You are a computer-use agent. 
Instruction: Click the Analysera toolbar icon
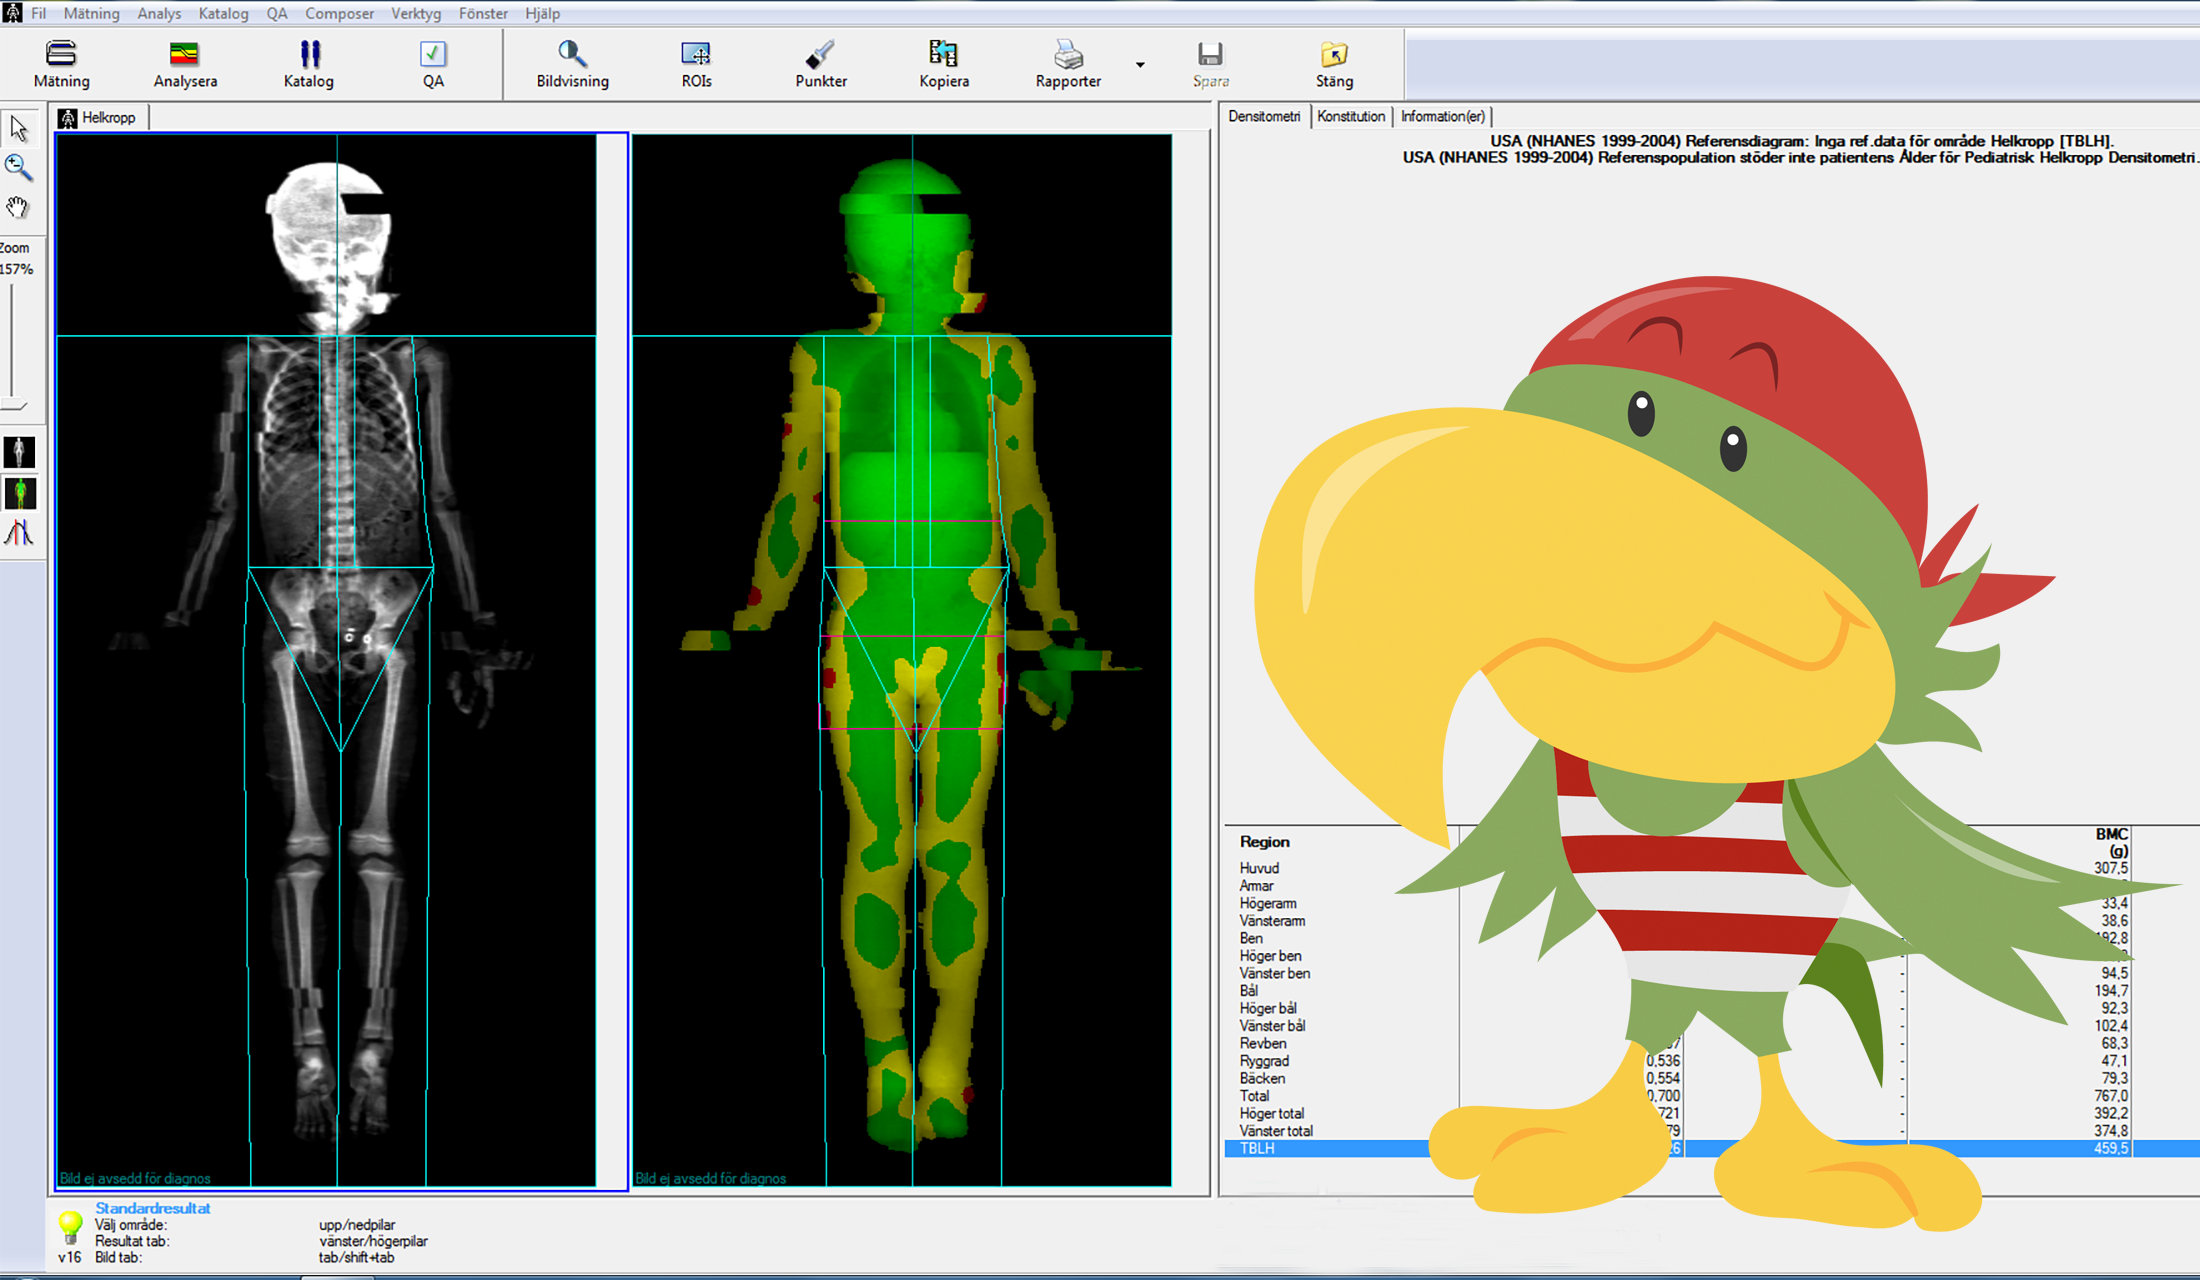[185, 54]
